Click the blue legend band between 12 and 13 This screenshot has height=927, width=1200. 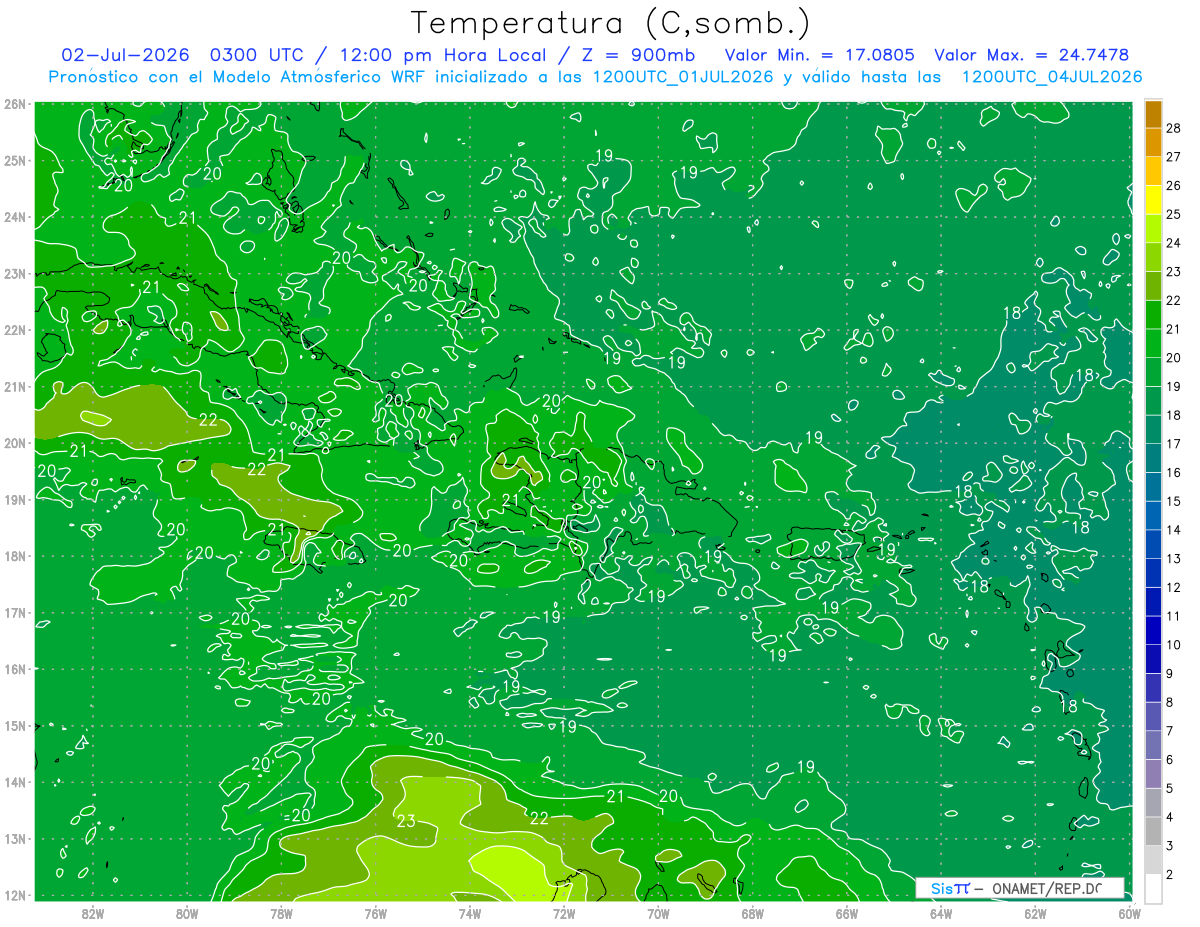[1153, 573]
